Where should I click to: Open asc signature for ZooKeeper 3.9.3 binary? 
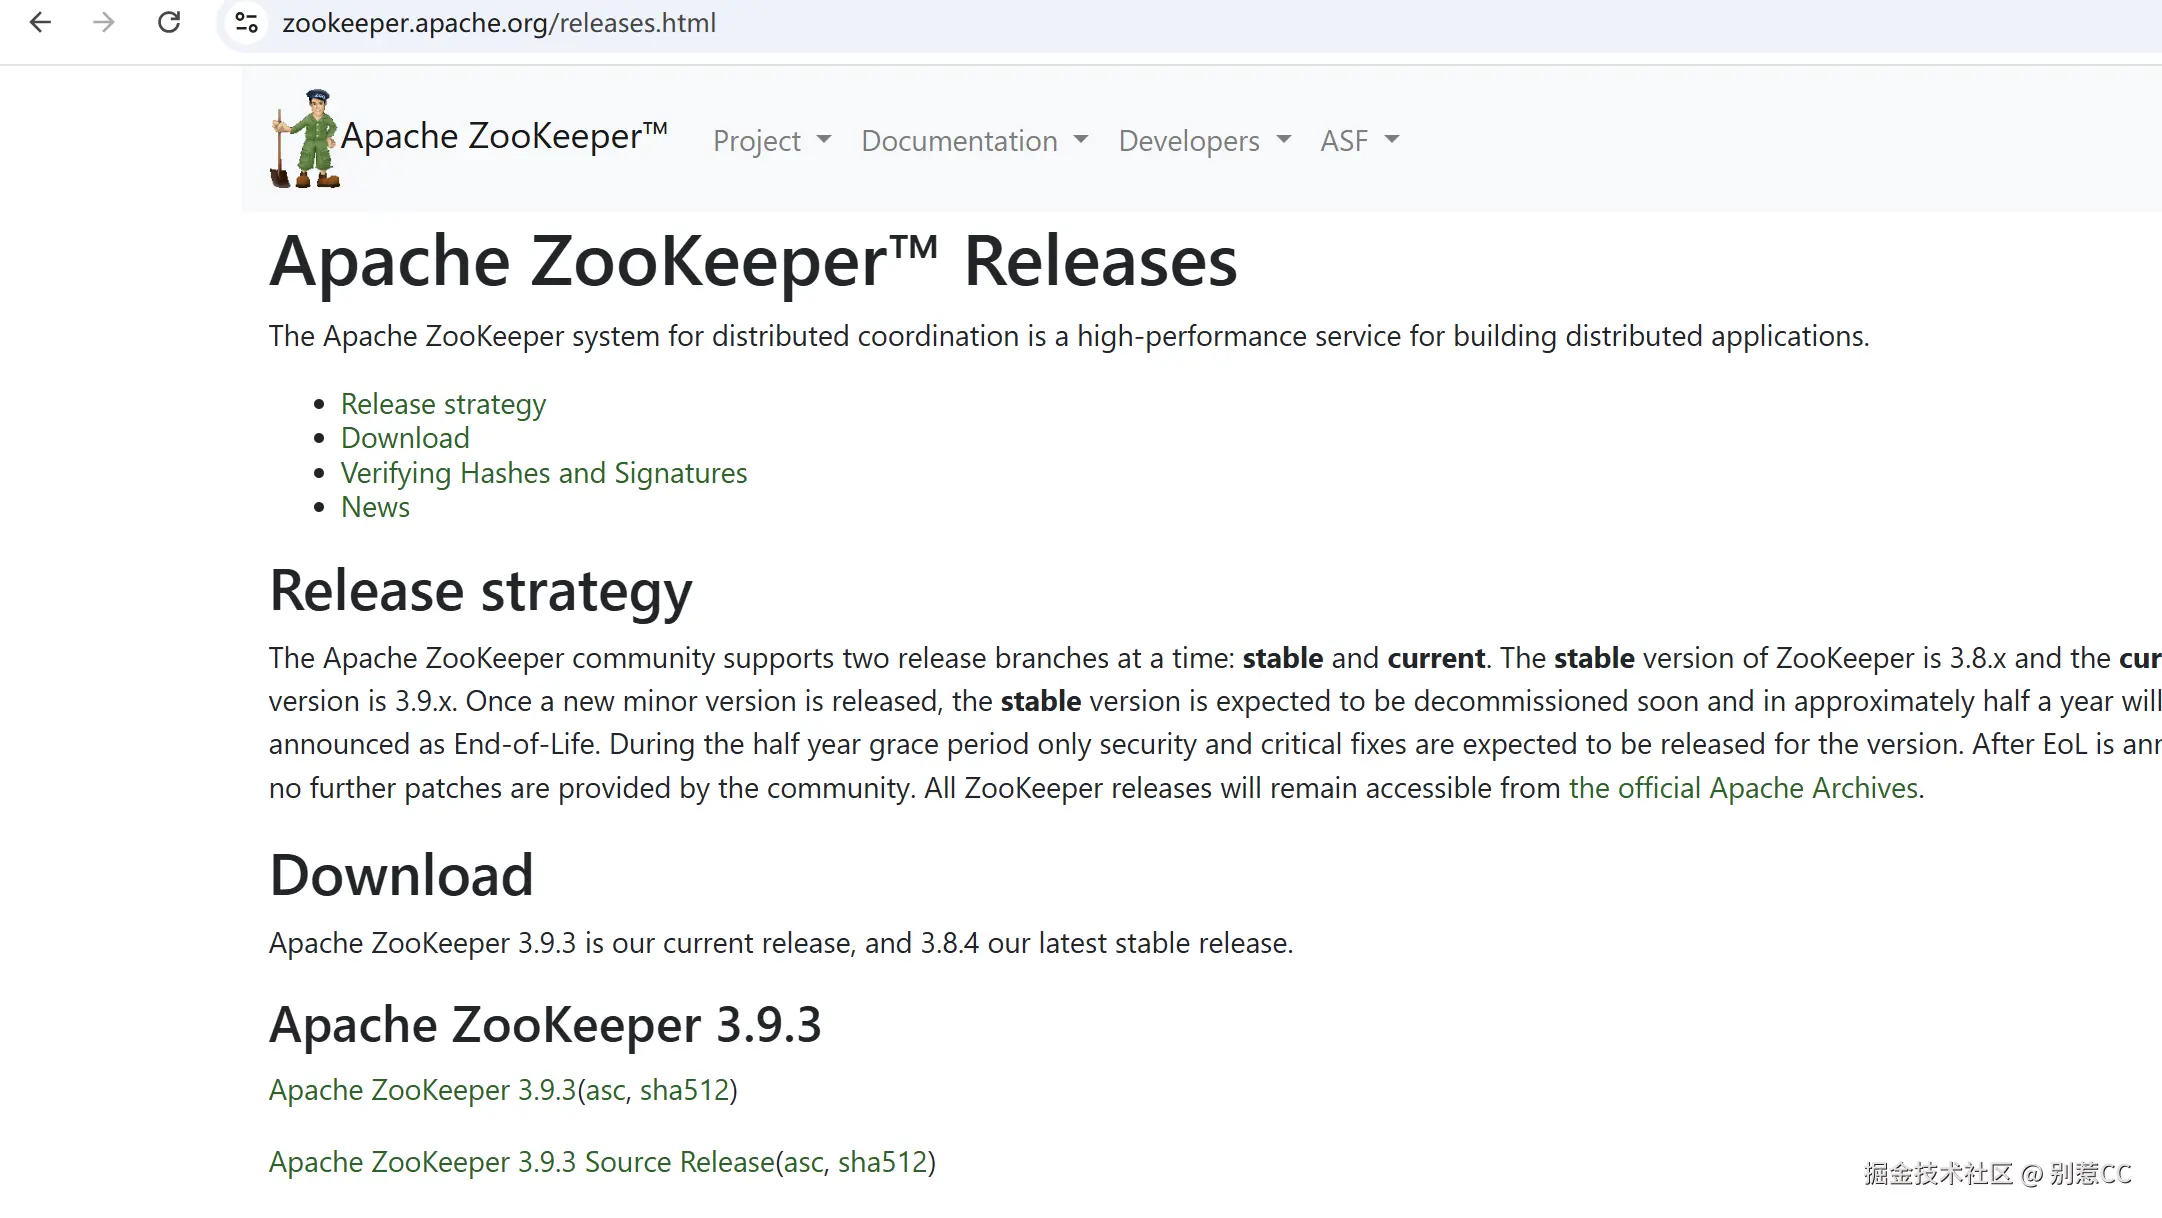coord(605,1090)
